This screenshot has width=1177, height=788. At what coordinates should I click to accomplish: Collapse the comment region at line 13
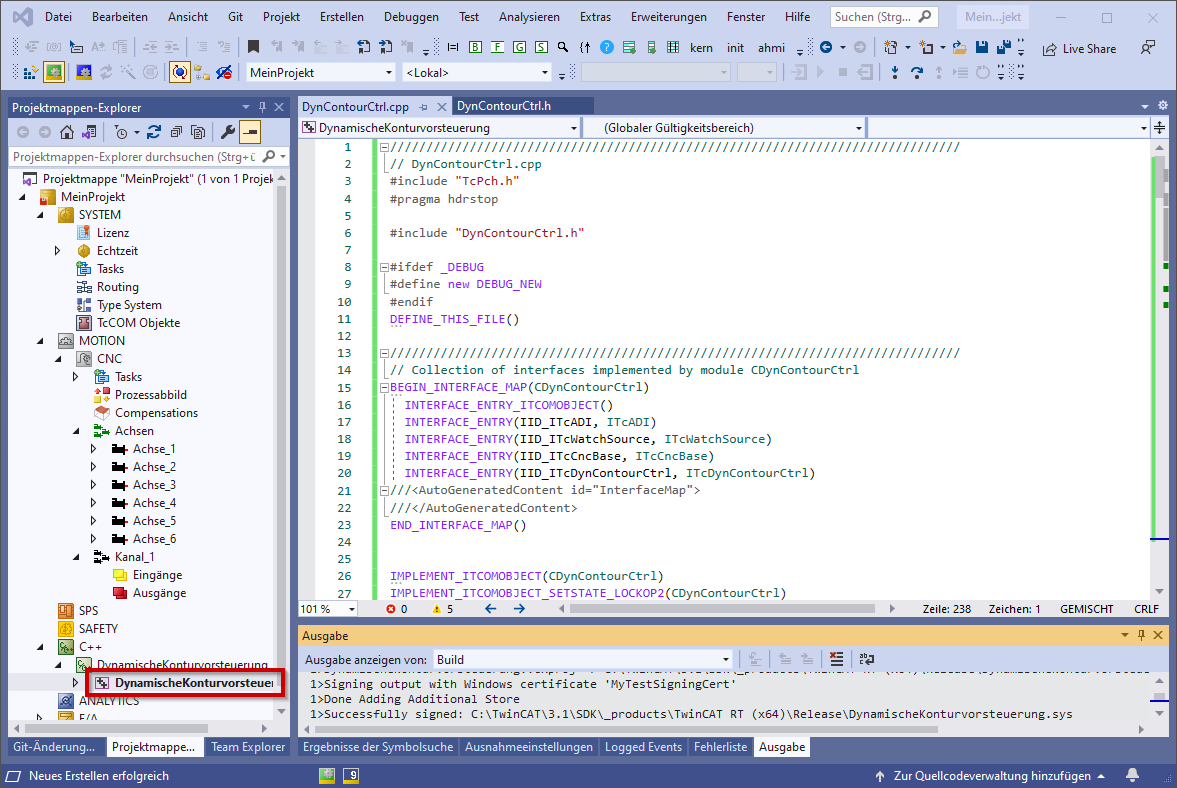click(384, 353)
